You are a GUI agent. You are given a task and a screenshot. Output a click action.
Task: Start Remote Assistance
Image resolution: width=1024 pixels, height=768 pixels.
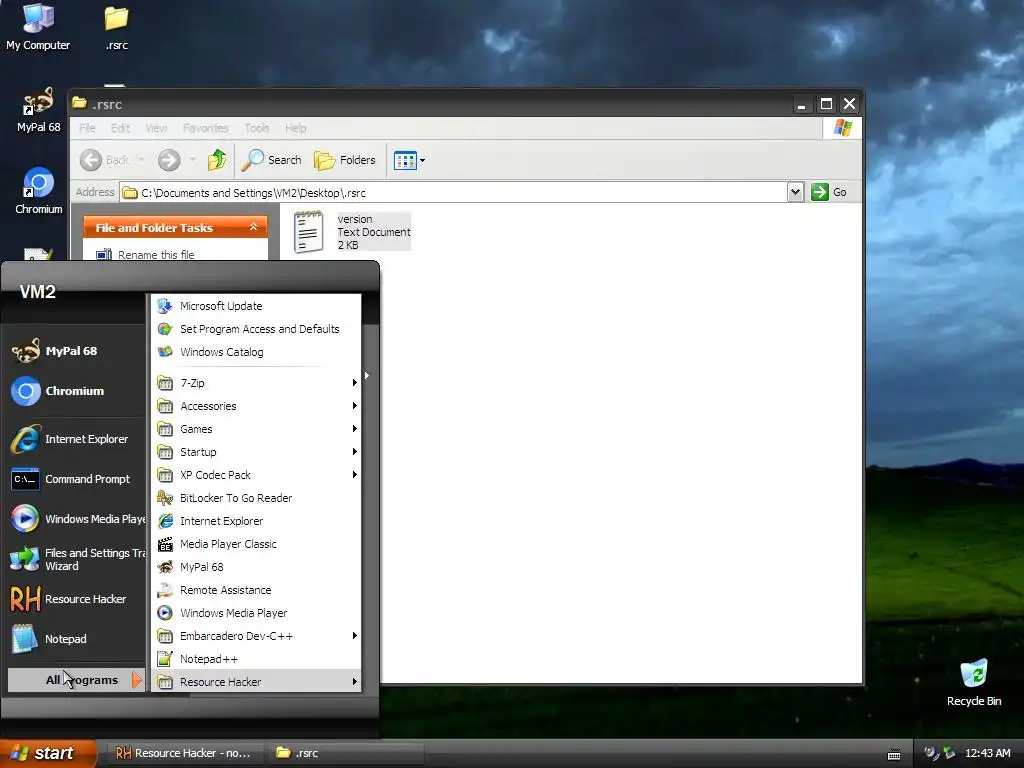click(x=256, y=590)
